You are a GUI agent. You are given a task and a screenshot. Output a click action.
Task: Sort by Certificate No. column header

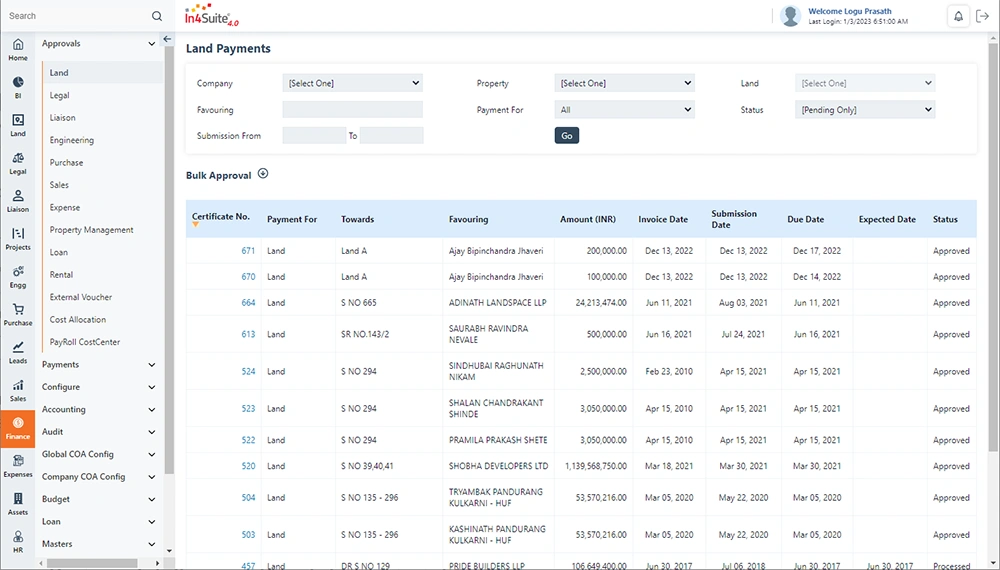pyautogui.click(x=220, y=216)
